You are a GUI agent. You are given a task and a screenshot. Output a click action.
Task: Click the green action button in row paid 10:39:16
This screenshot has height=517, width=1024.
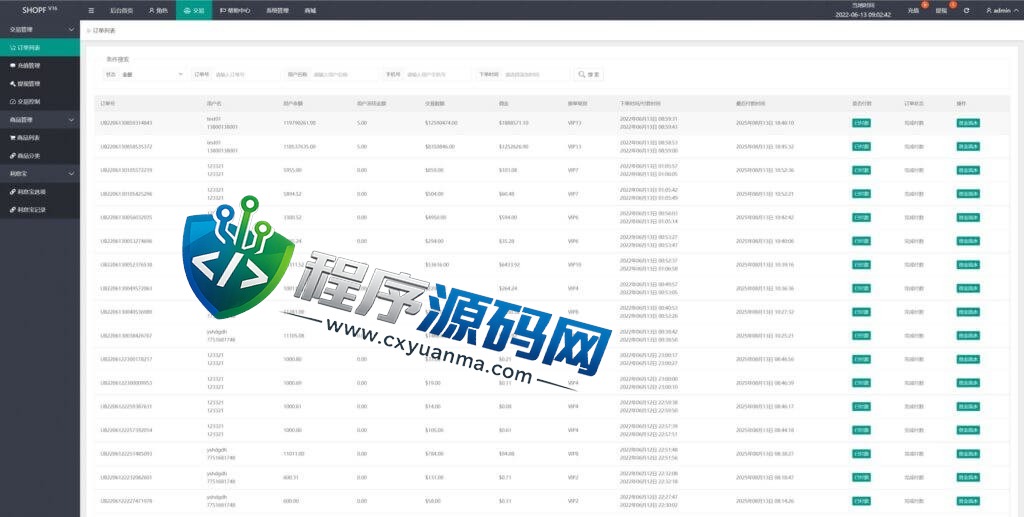[x=968, y=265]
